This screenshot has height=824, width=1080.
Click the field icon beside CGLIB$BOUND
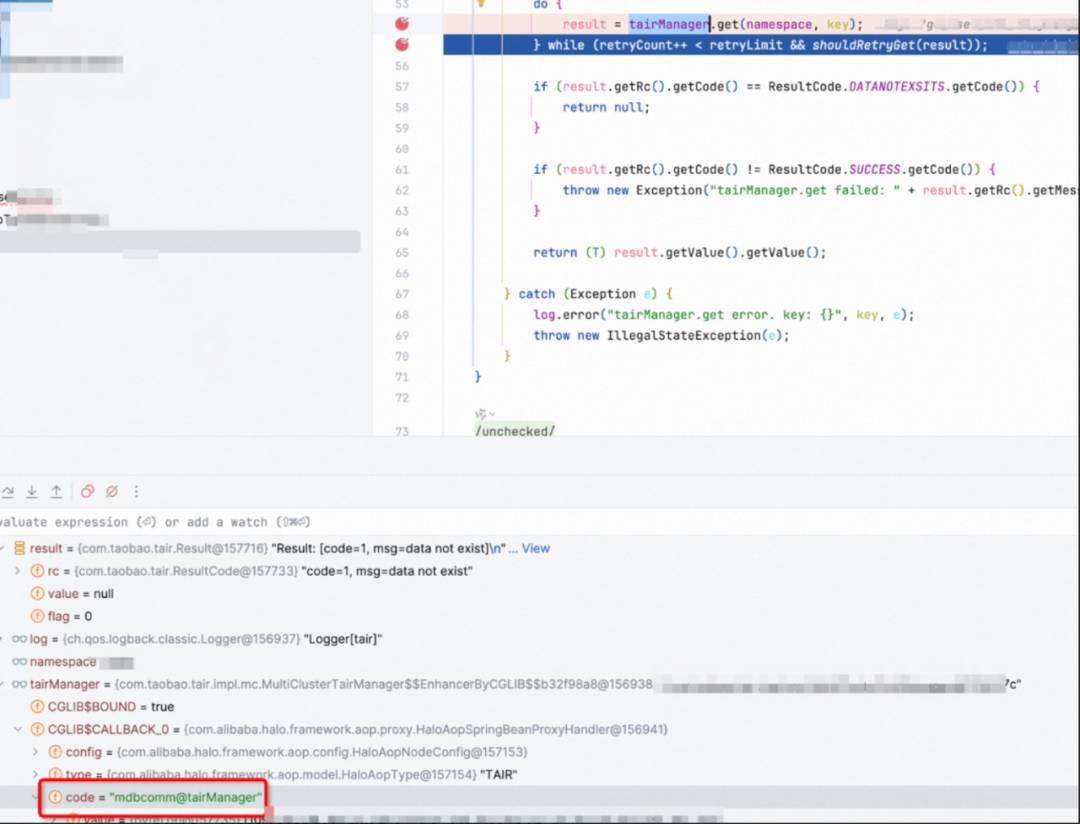[38, 706]
